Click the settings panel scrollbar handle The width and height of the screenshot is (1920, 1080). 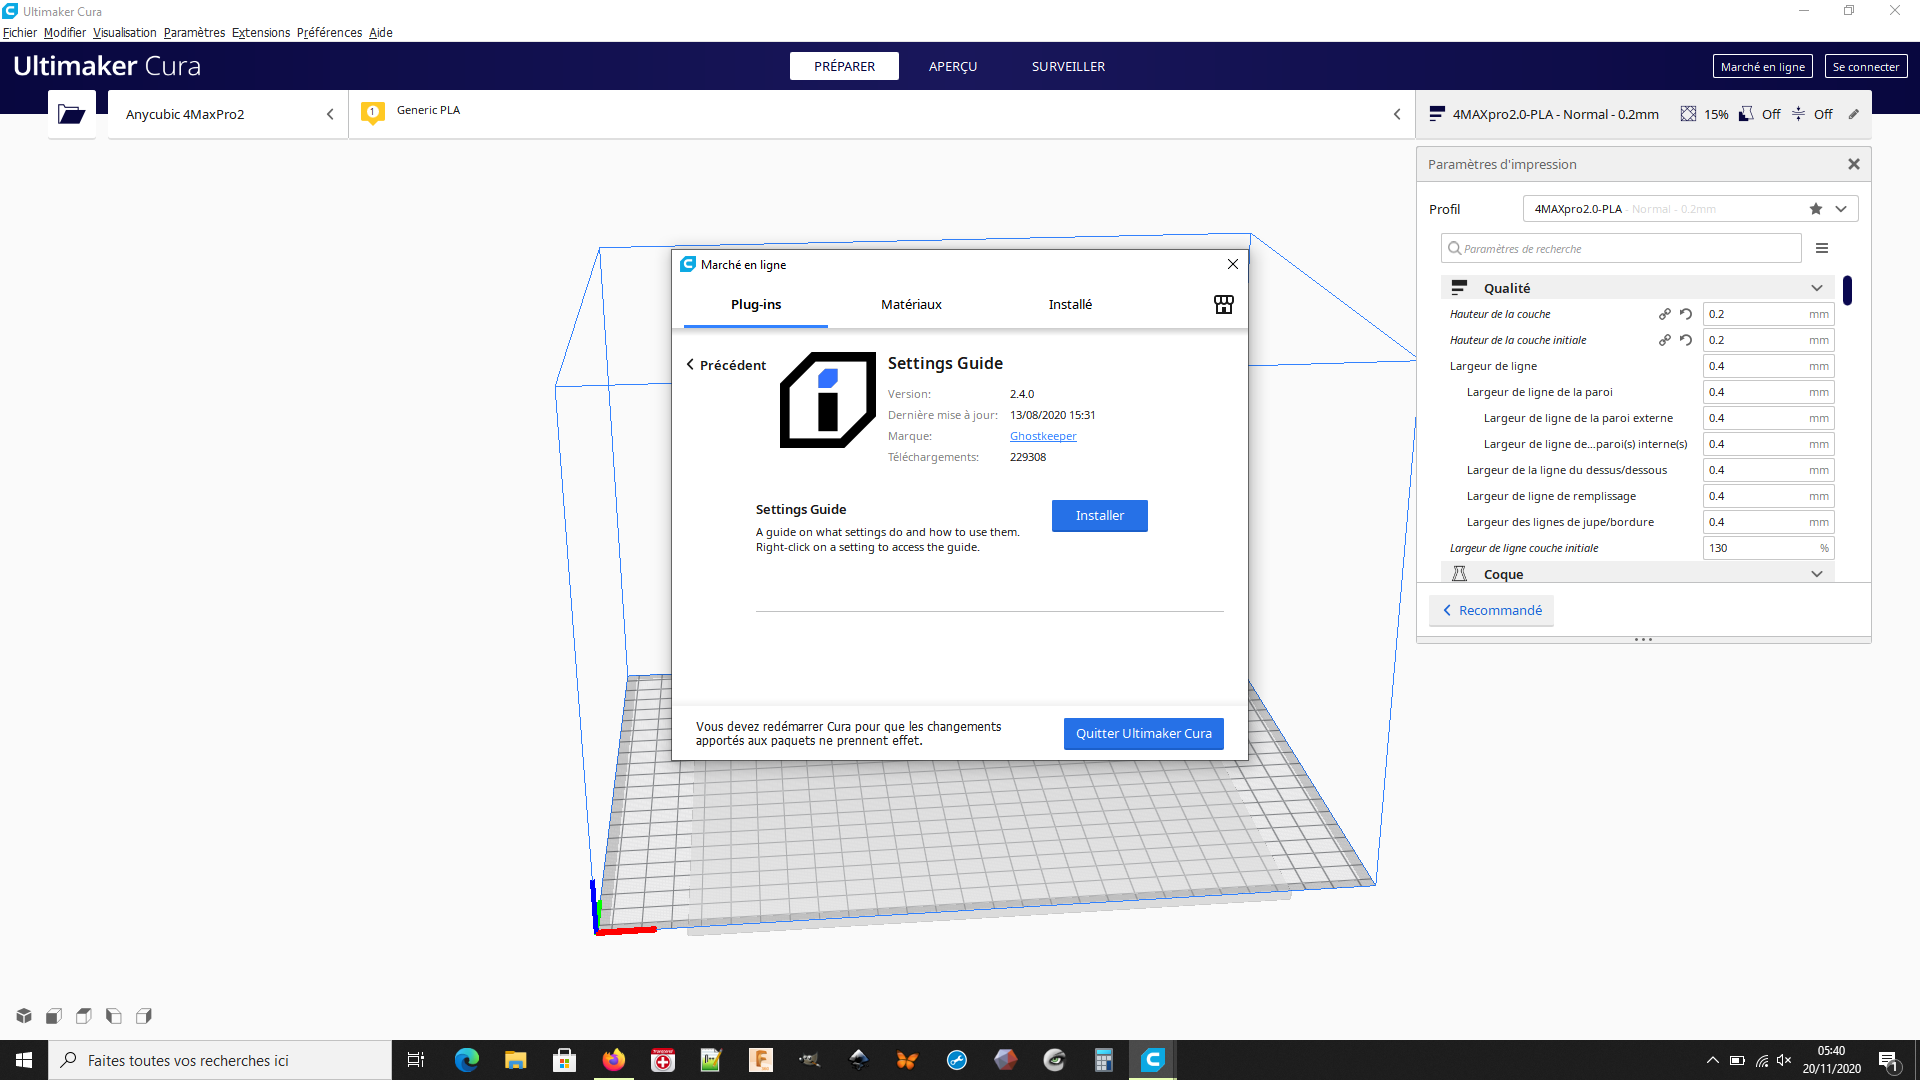coord(1847,290)
